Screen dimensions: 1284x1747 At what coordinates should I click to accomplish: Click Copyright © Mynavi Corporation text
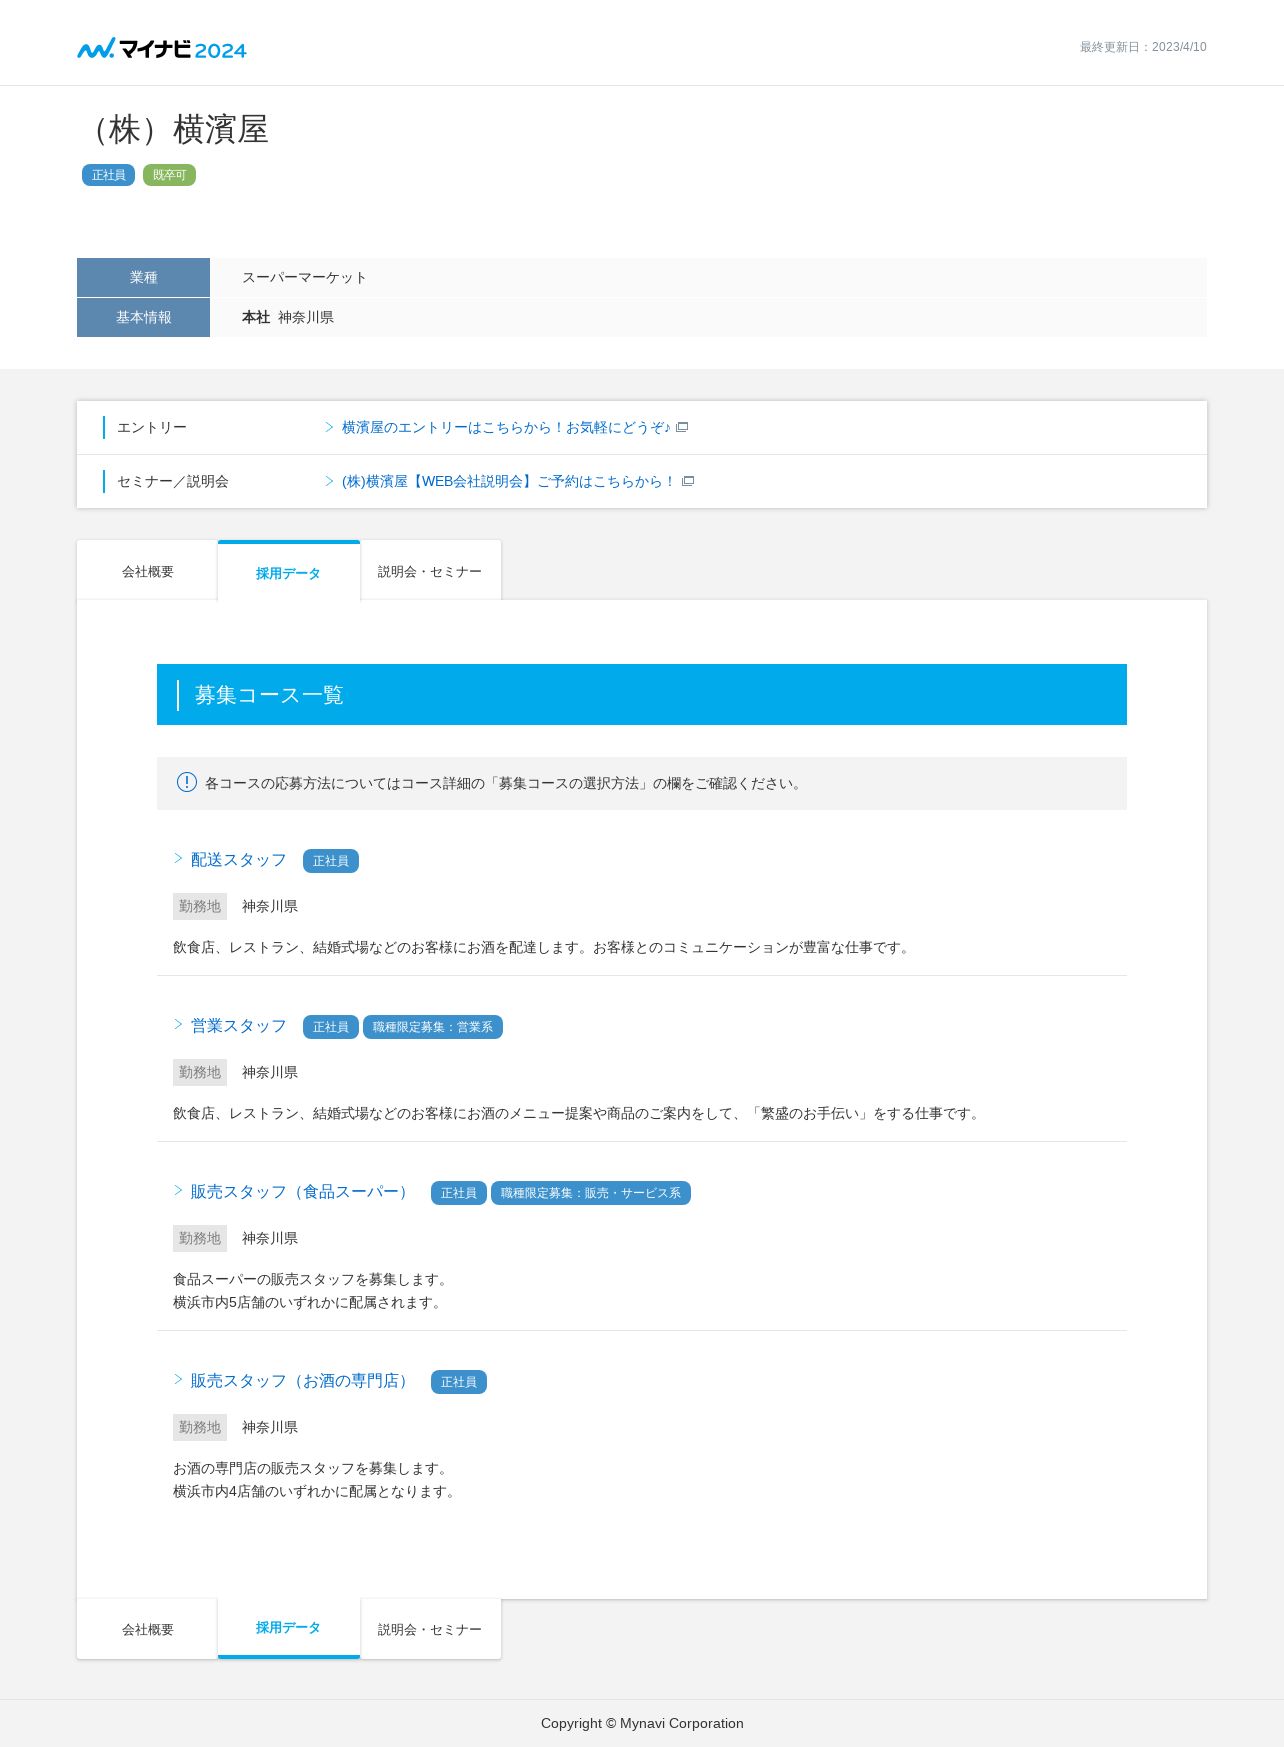tap(642, 1723)
